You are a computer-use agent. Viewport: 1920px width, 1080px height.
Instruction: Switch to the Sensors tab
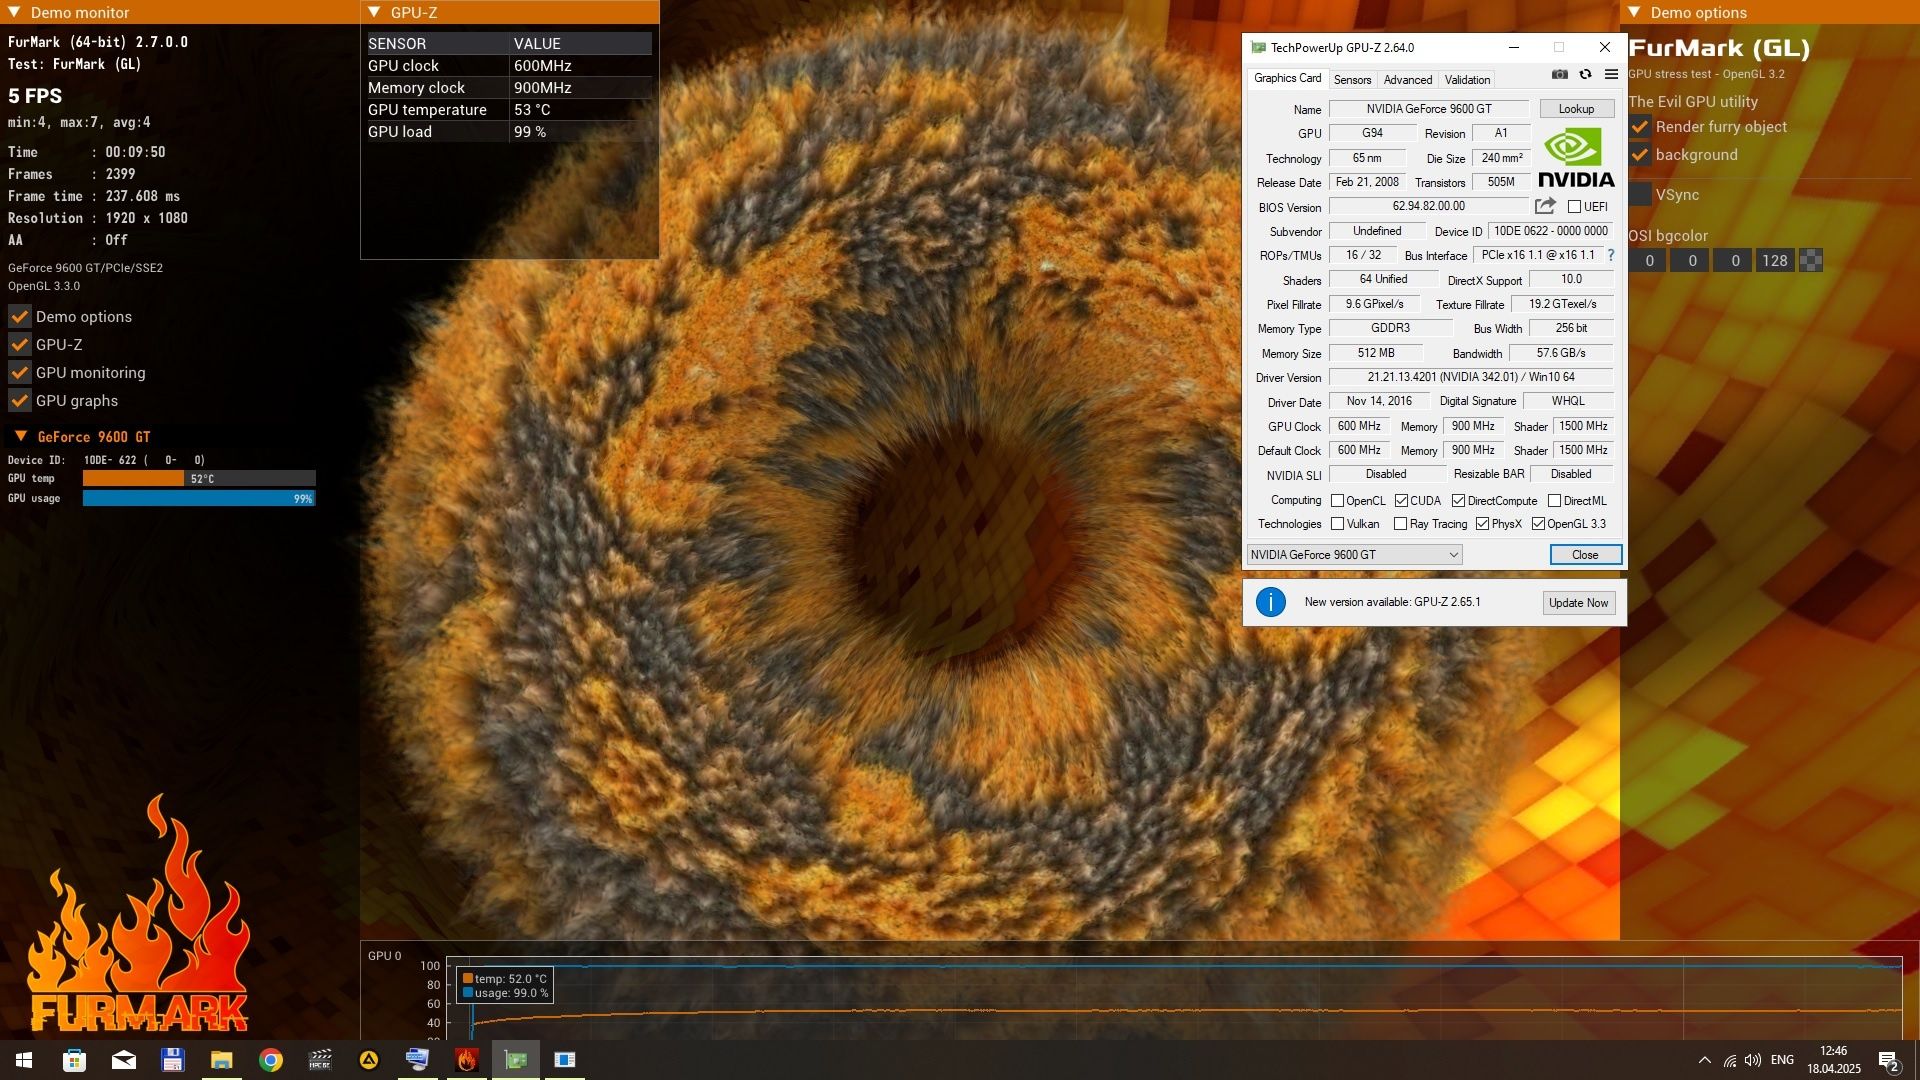coord(1352,80)
